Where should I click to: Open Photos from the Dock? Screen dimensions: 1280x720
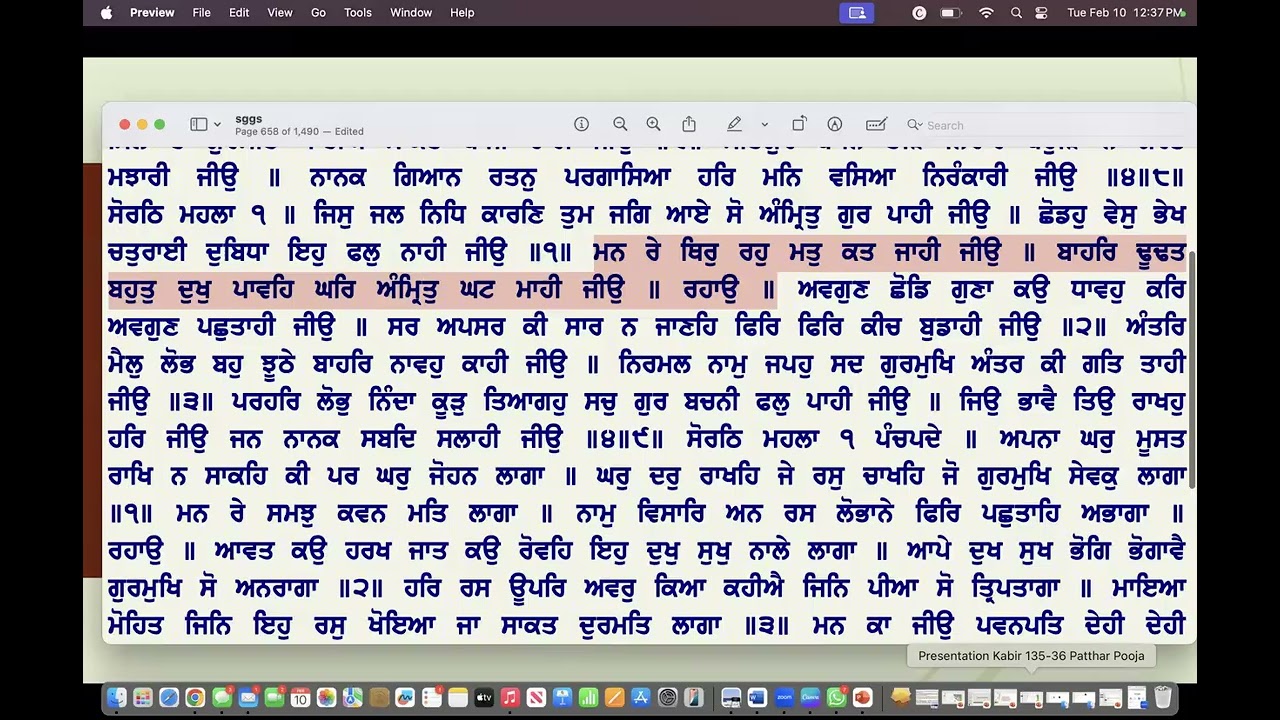point(326,697)
